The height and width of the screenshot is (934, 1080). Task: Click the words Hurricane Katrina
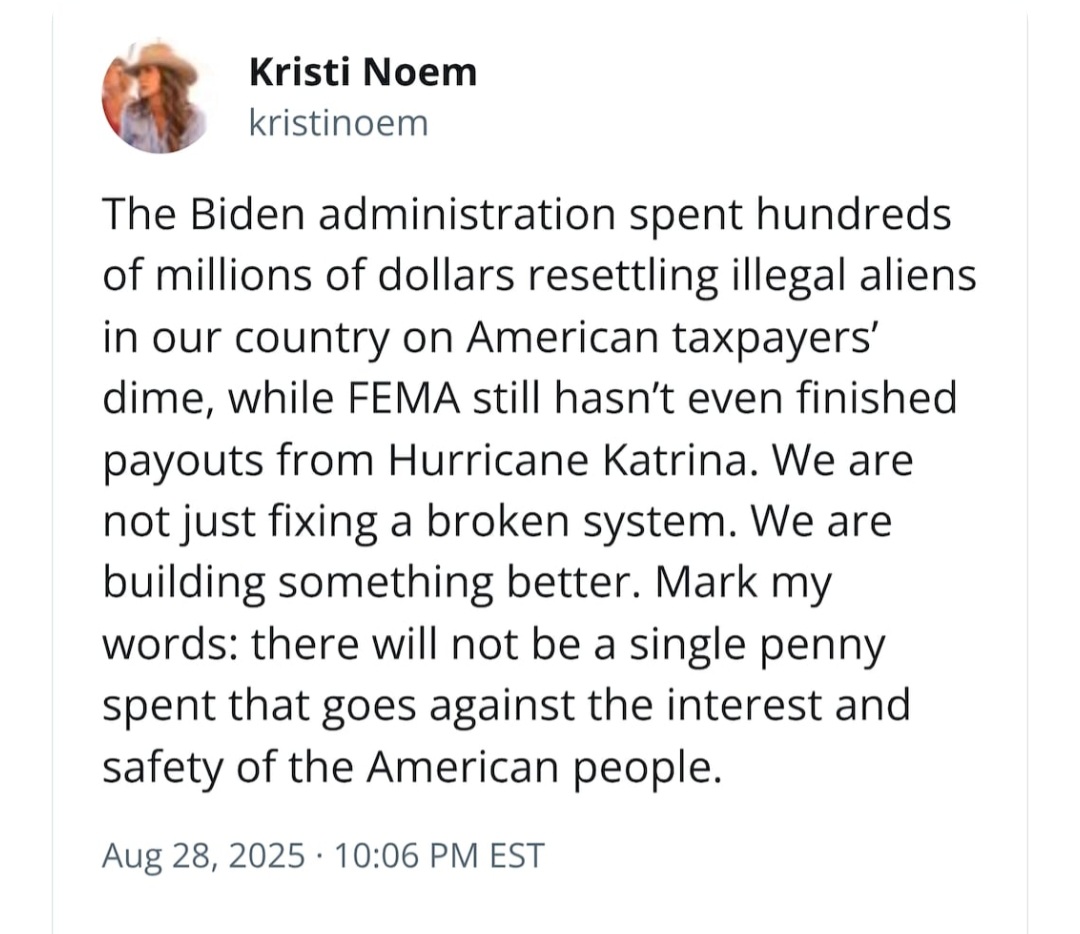click(568, 460)
